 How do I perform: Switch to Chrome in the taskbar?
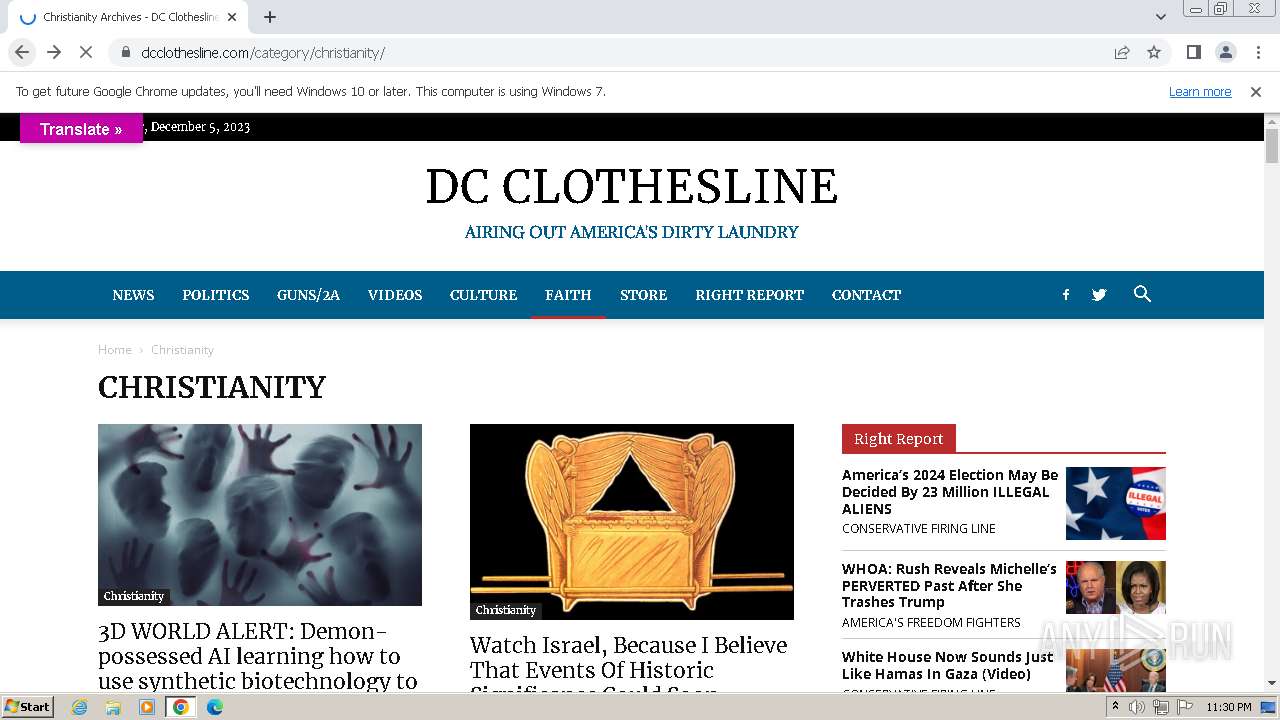[x=181, y=707]
